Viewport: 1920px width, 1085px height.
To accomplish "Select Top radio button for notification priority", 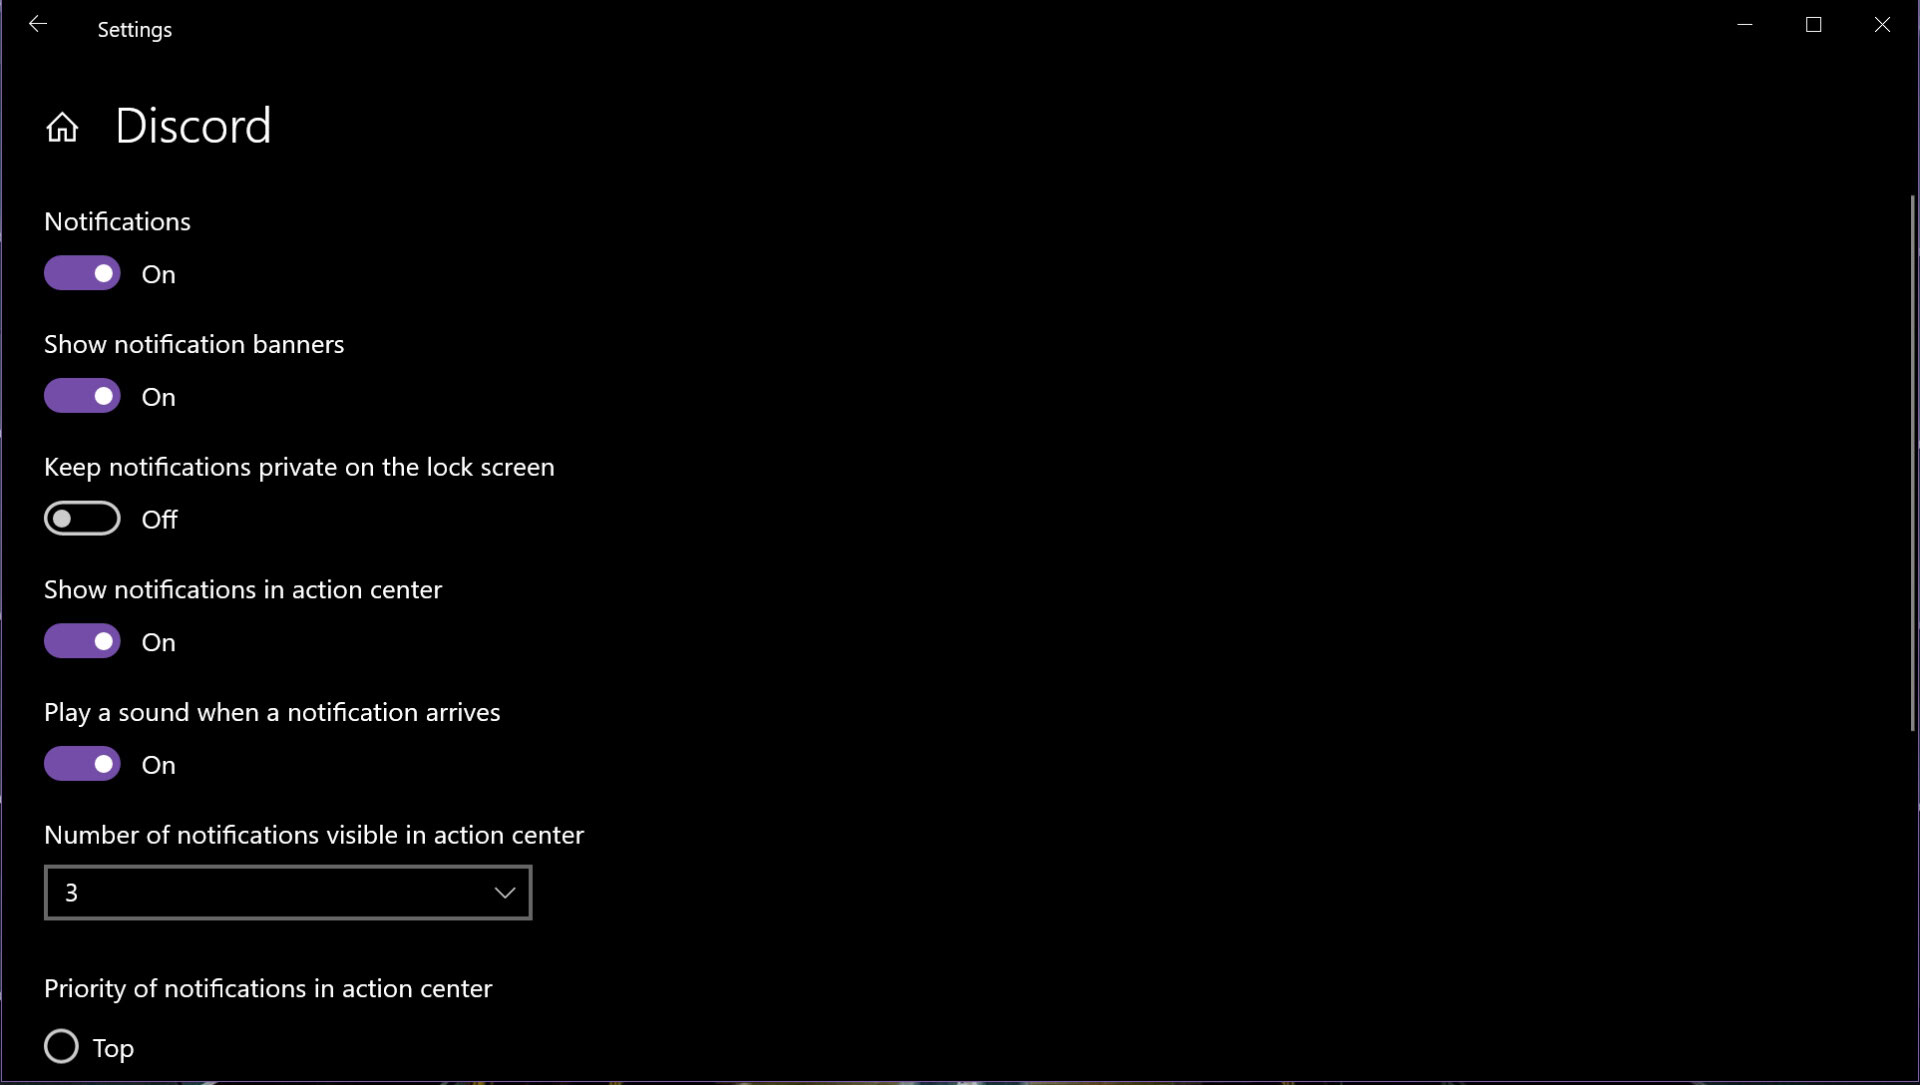I will 61,1047.
